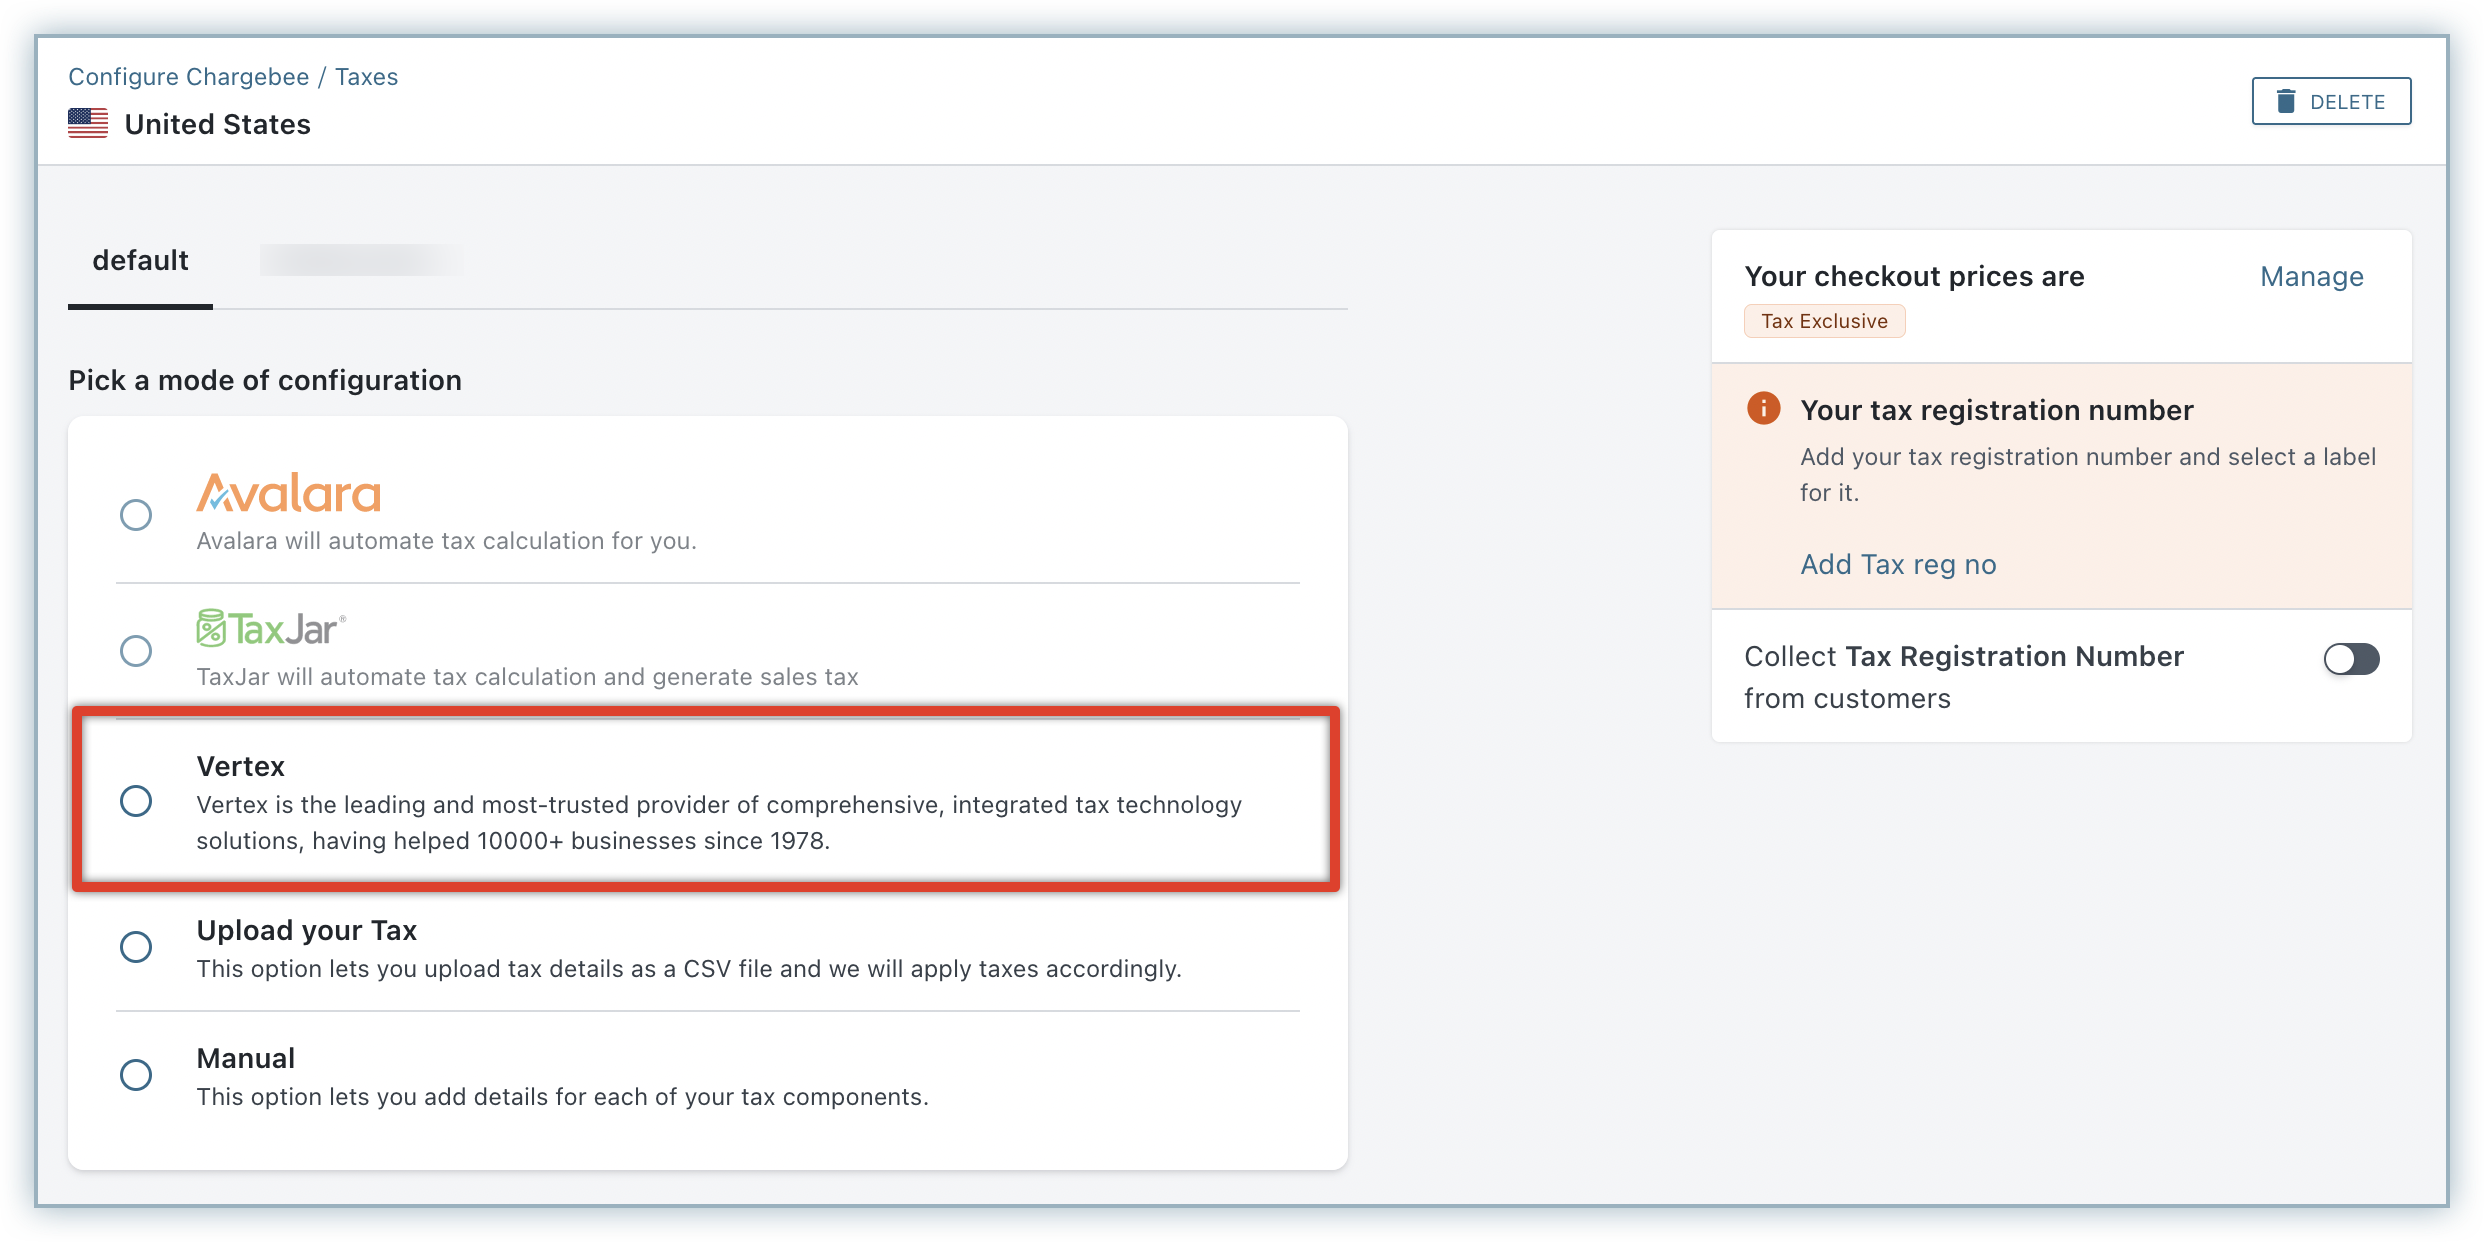Click the orange info icon
2484x1242 pixels.
(1763, 409)
